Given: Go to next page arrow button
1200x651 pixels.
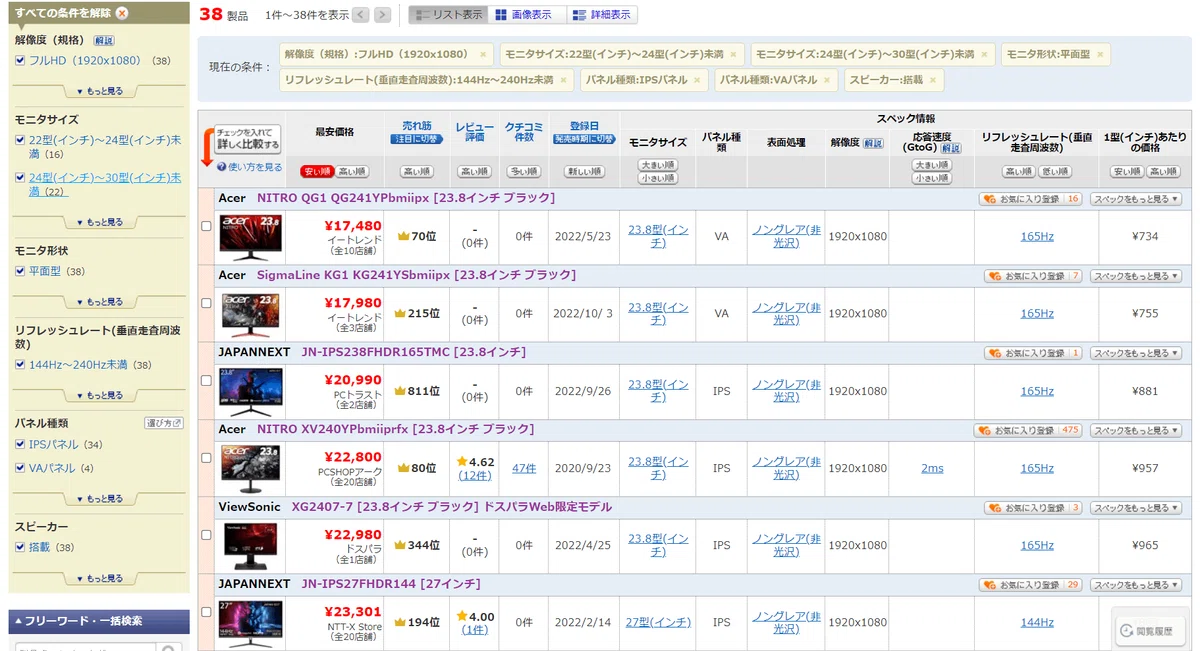Looking at the screenshot, I should point(384,15).
